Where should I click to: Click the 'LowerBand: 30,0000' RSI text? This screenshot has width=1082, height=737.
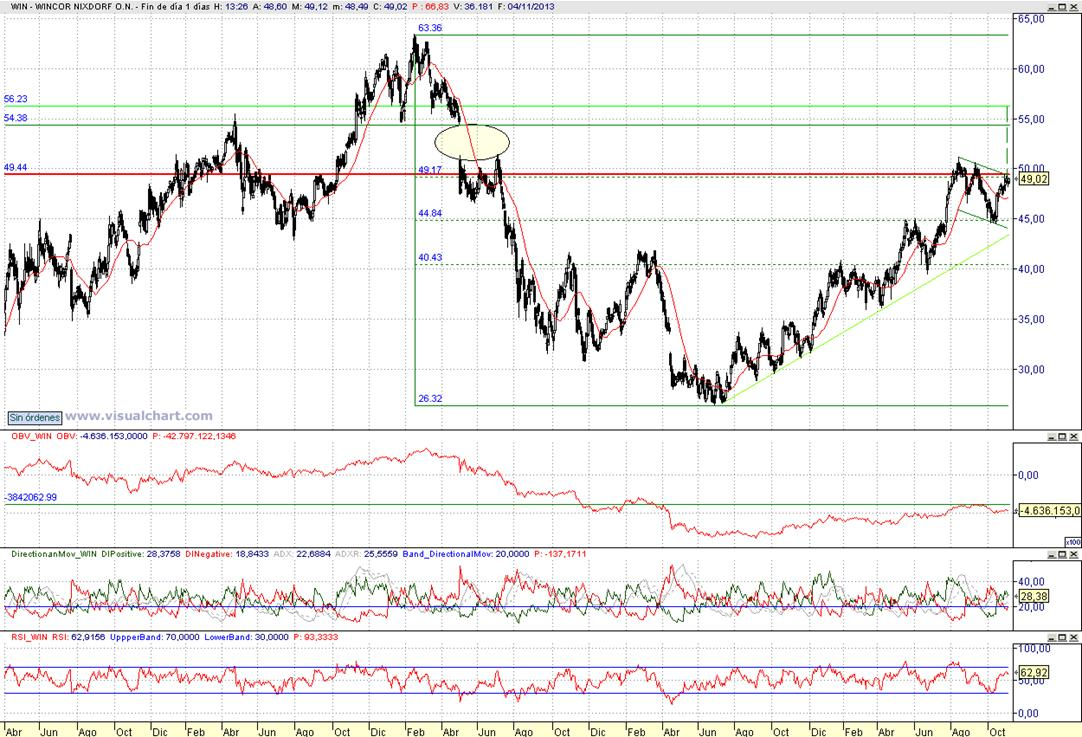pos(246,637)
